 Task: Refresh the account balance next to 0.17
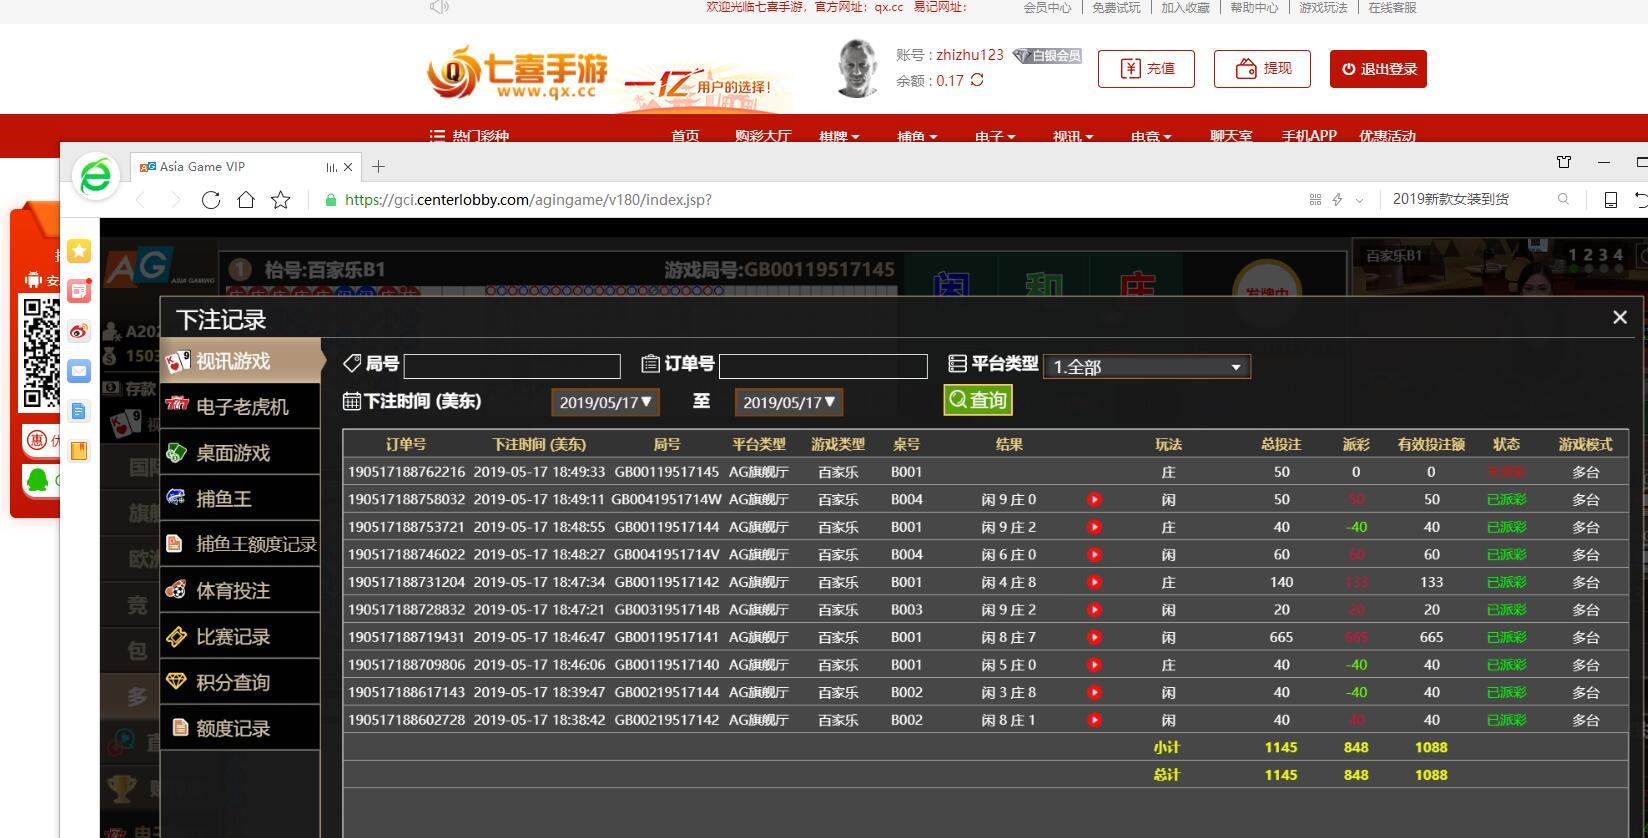click(x=977, y=80)
